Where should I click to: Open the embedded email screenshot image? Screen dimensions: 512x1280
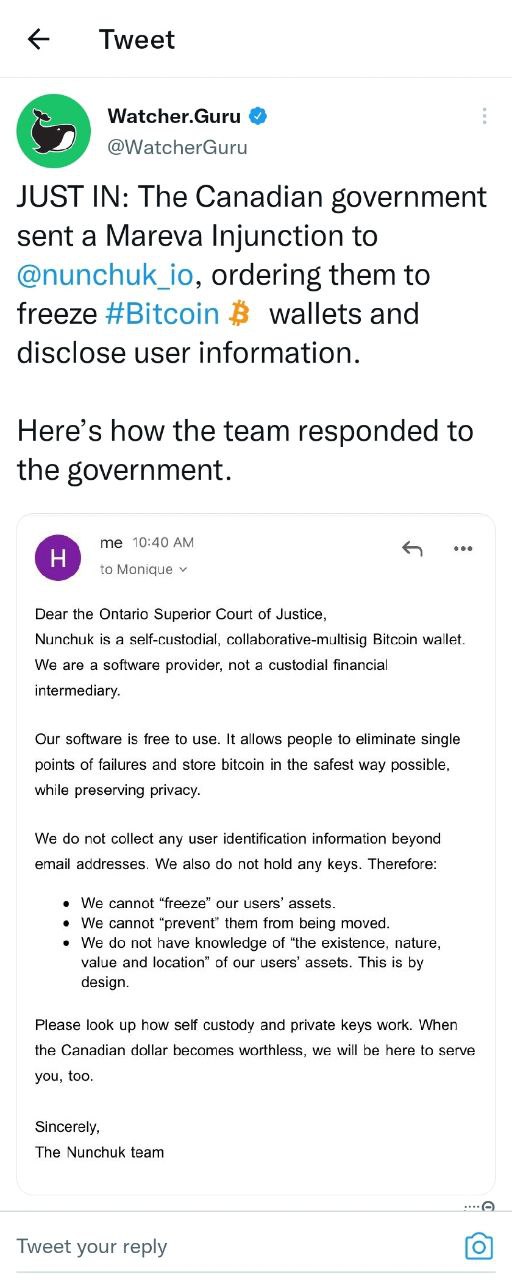(256, 854)
